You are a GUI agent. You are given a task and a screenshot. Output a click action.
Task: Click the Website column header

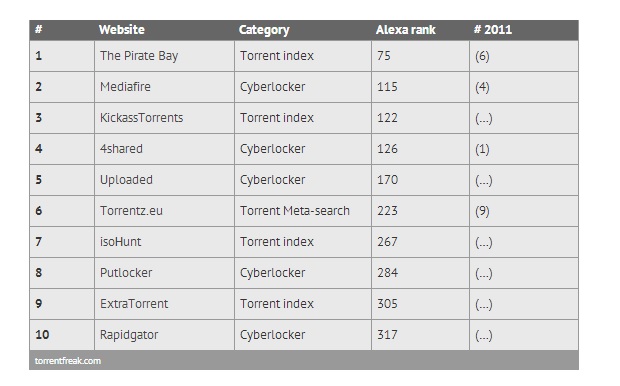click(x=122, y=30)
